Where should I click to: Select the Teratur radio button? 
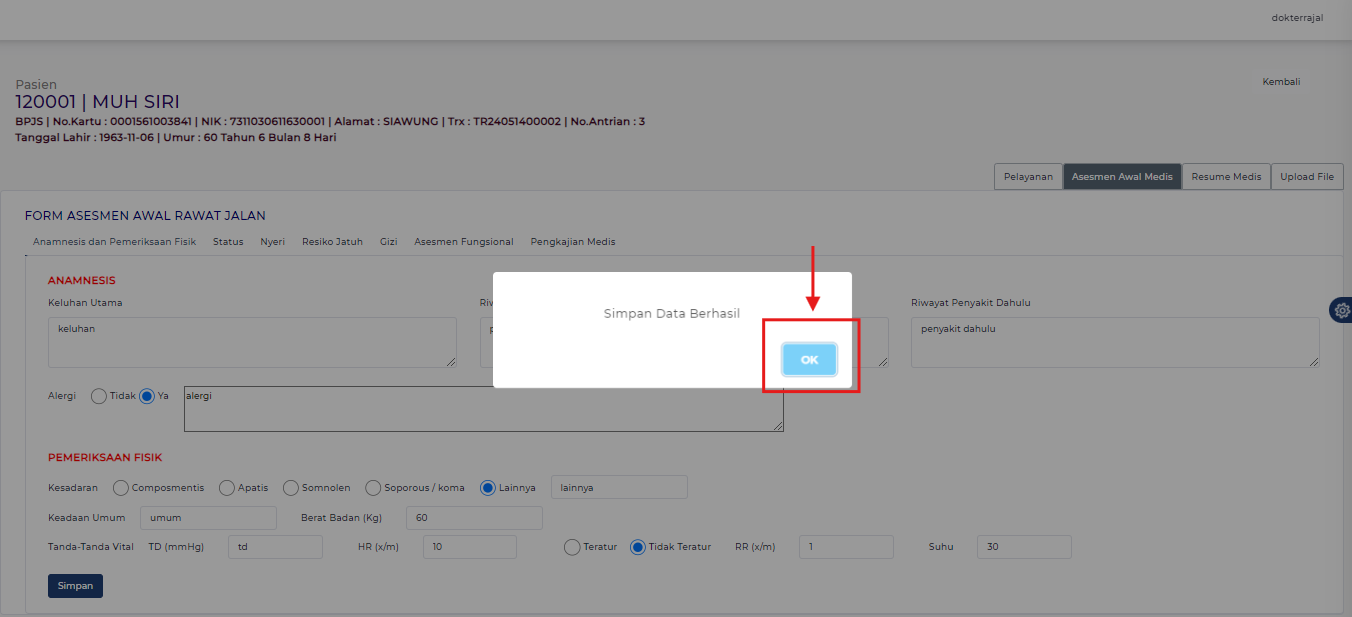(572, 547)
